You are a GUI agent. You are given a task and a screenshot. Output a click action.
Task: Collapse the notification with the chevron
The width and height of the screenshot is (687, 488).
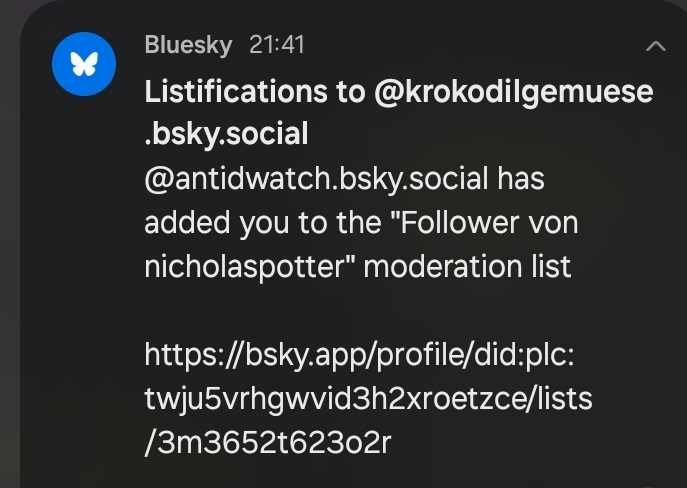point(656,46)
